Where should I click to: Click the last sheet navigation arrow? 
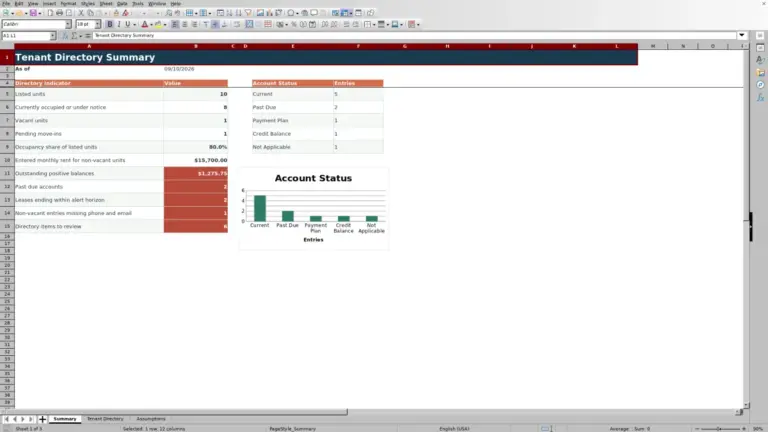coord(31,419)
